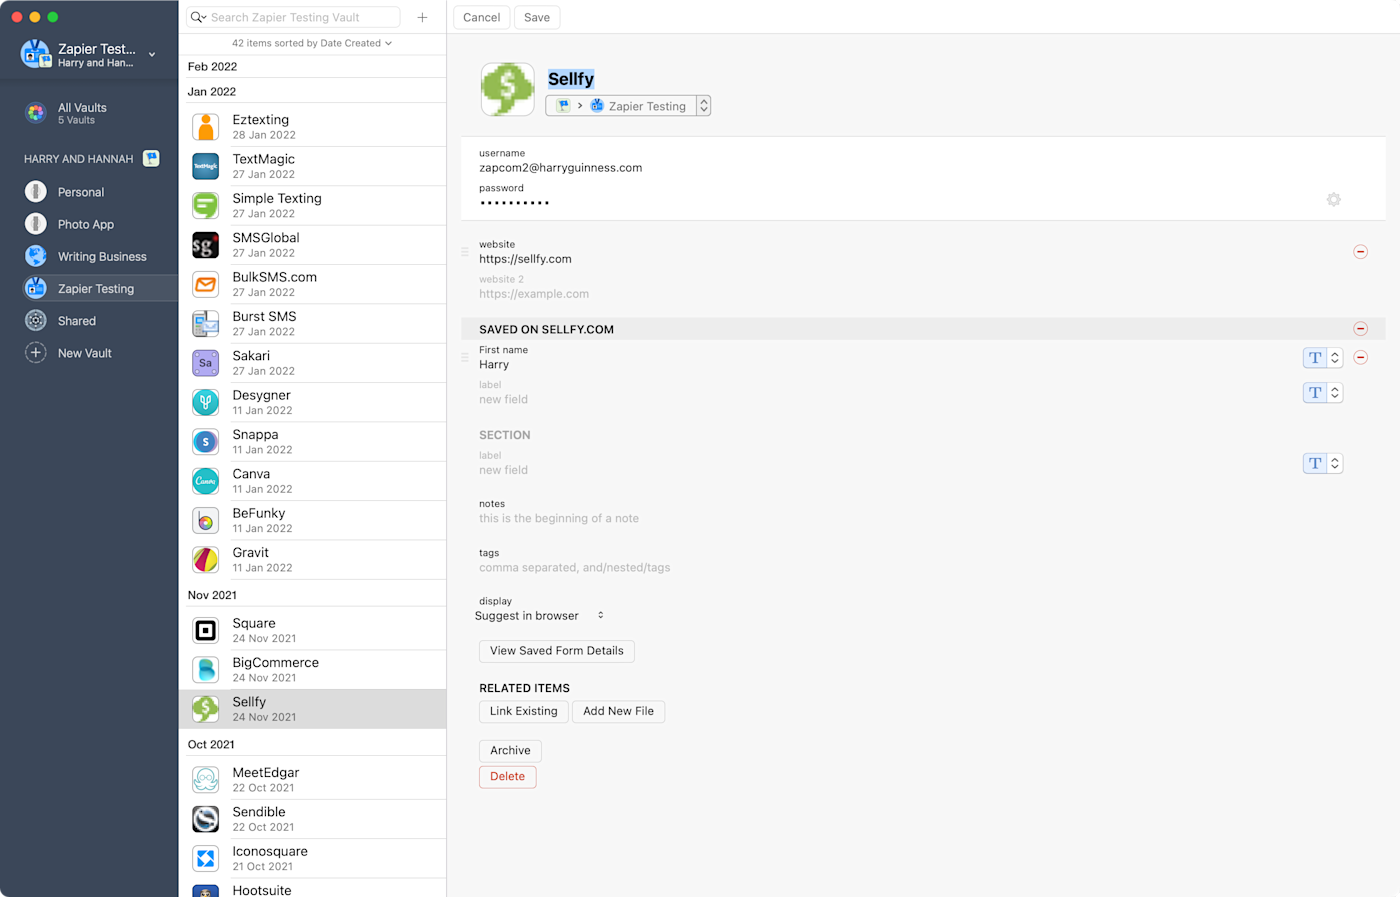This screenshot has height=897, width=1400.
Task: Select Burst SMS in item list
Action: click(x=312, y=323)
